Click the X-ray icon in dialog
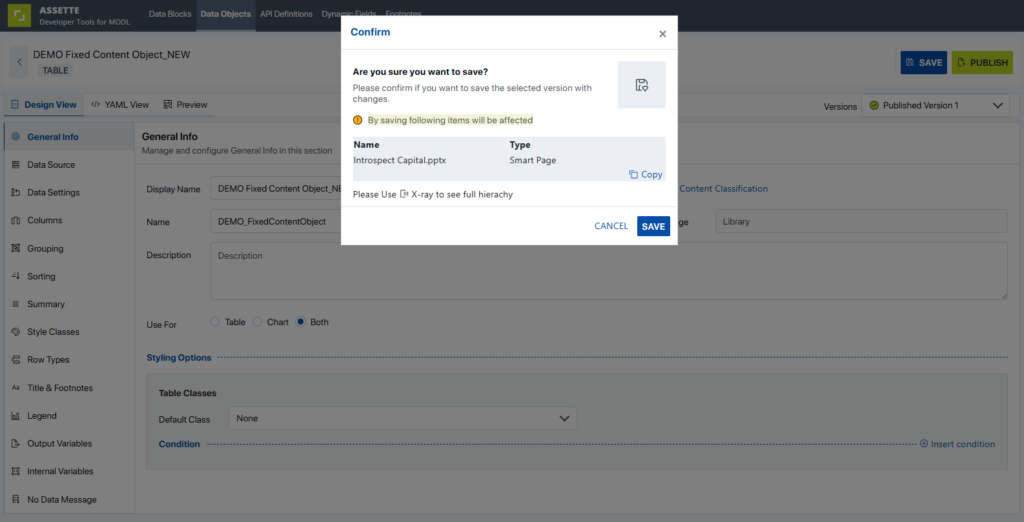Viewport: 1024px width, 522px height. [404, 194]
